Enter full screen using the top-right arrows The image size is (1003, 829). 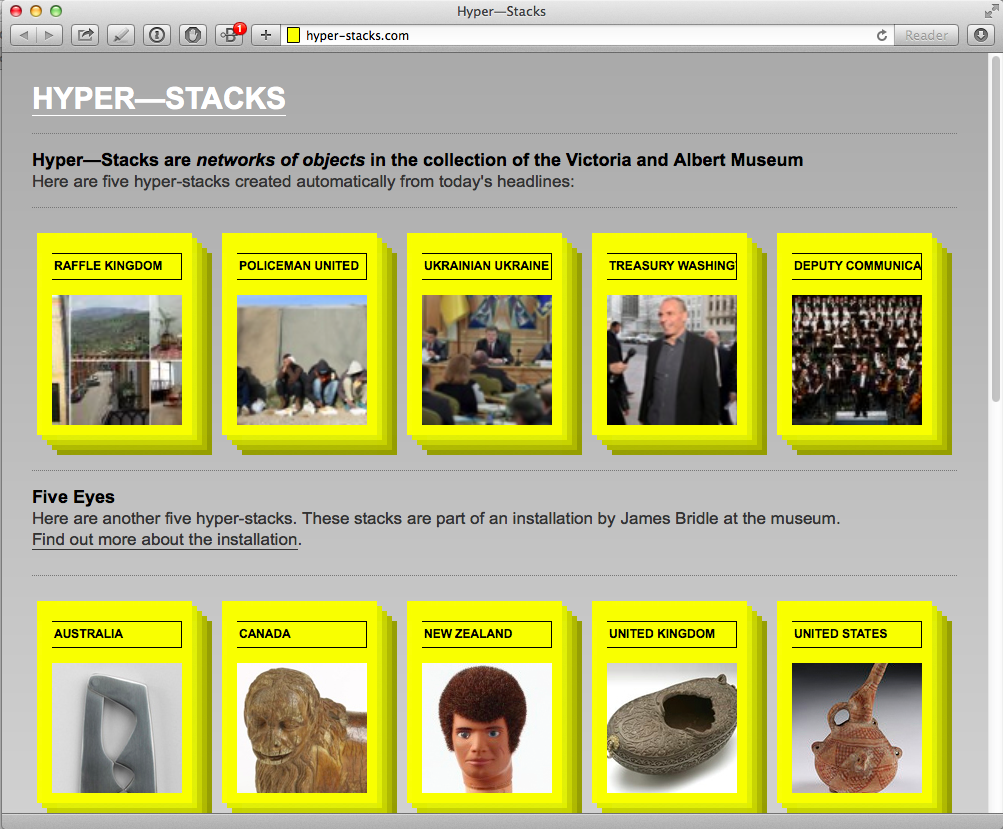point(991,10)
